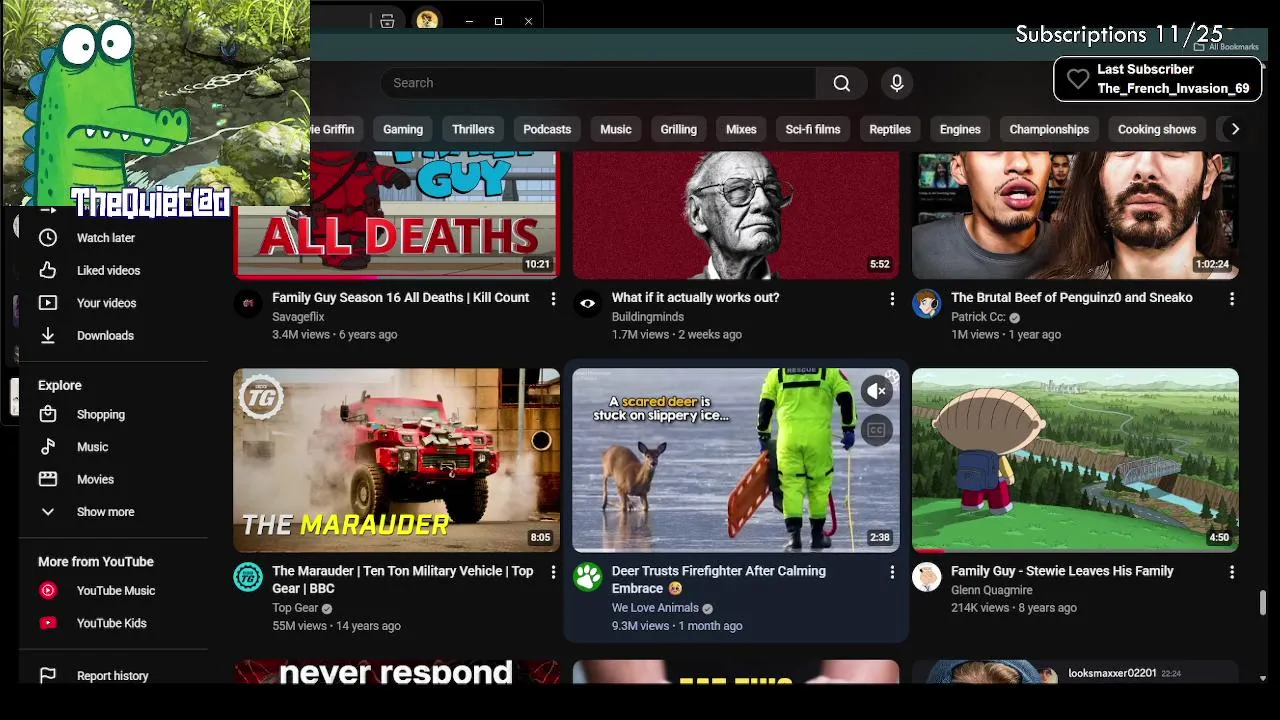
Task: Select the Engines chip
Action: coord(960,129)
